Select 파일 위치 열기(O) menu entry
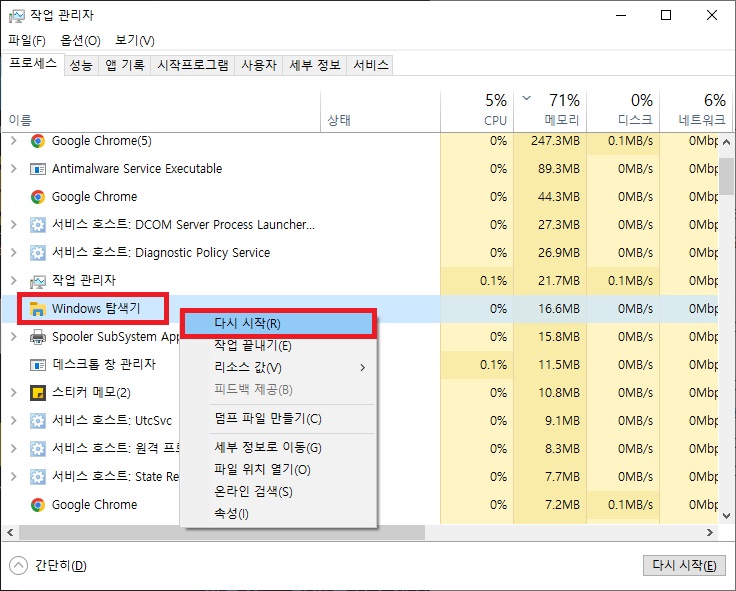 coord(279,469)
